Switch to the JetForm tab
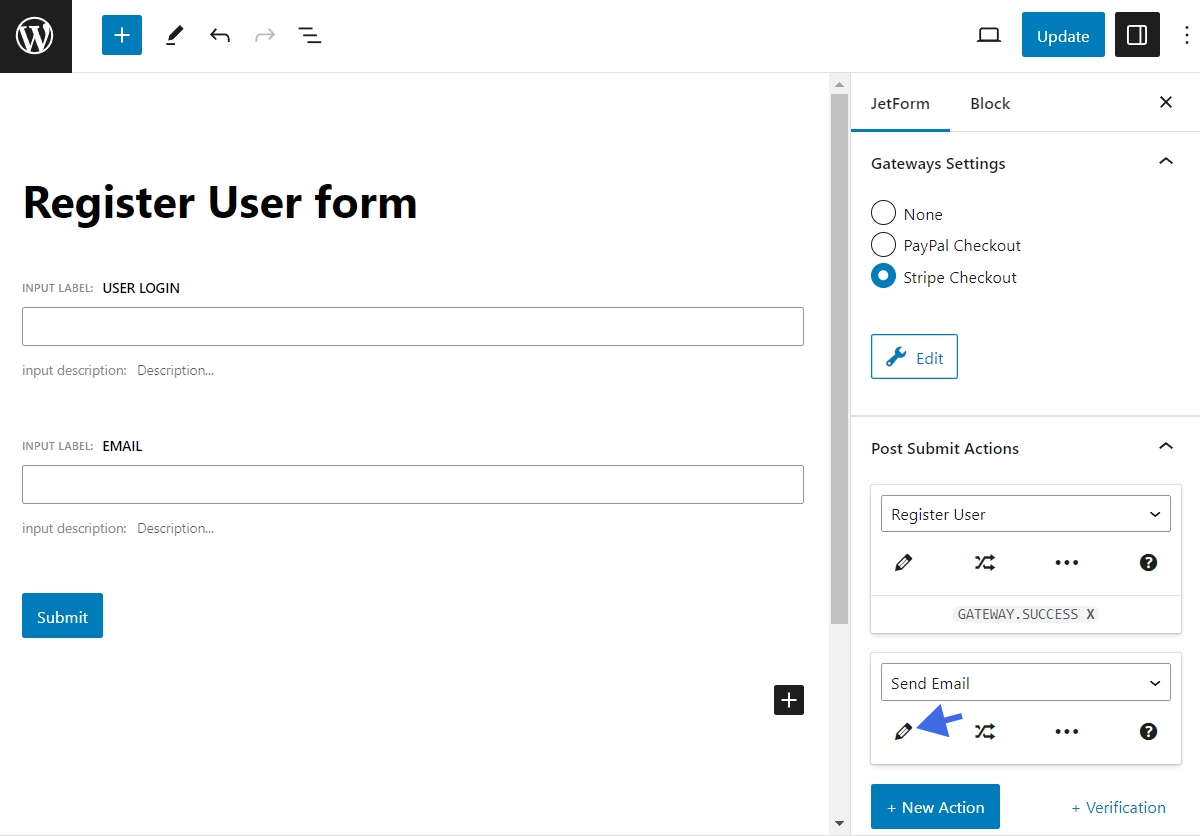1200x836 pixels. coord(900,103)
